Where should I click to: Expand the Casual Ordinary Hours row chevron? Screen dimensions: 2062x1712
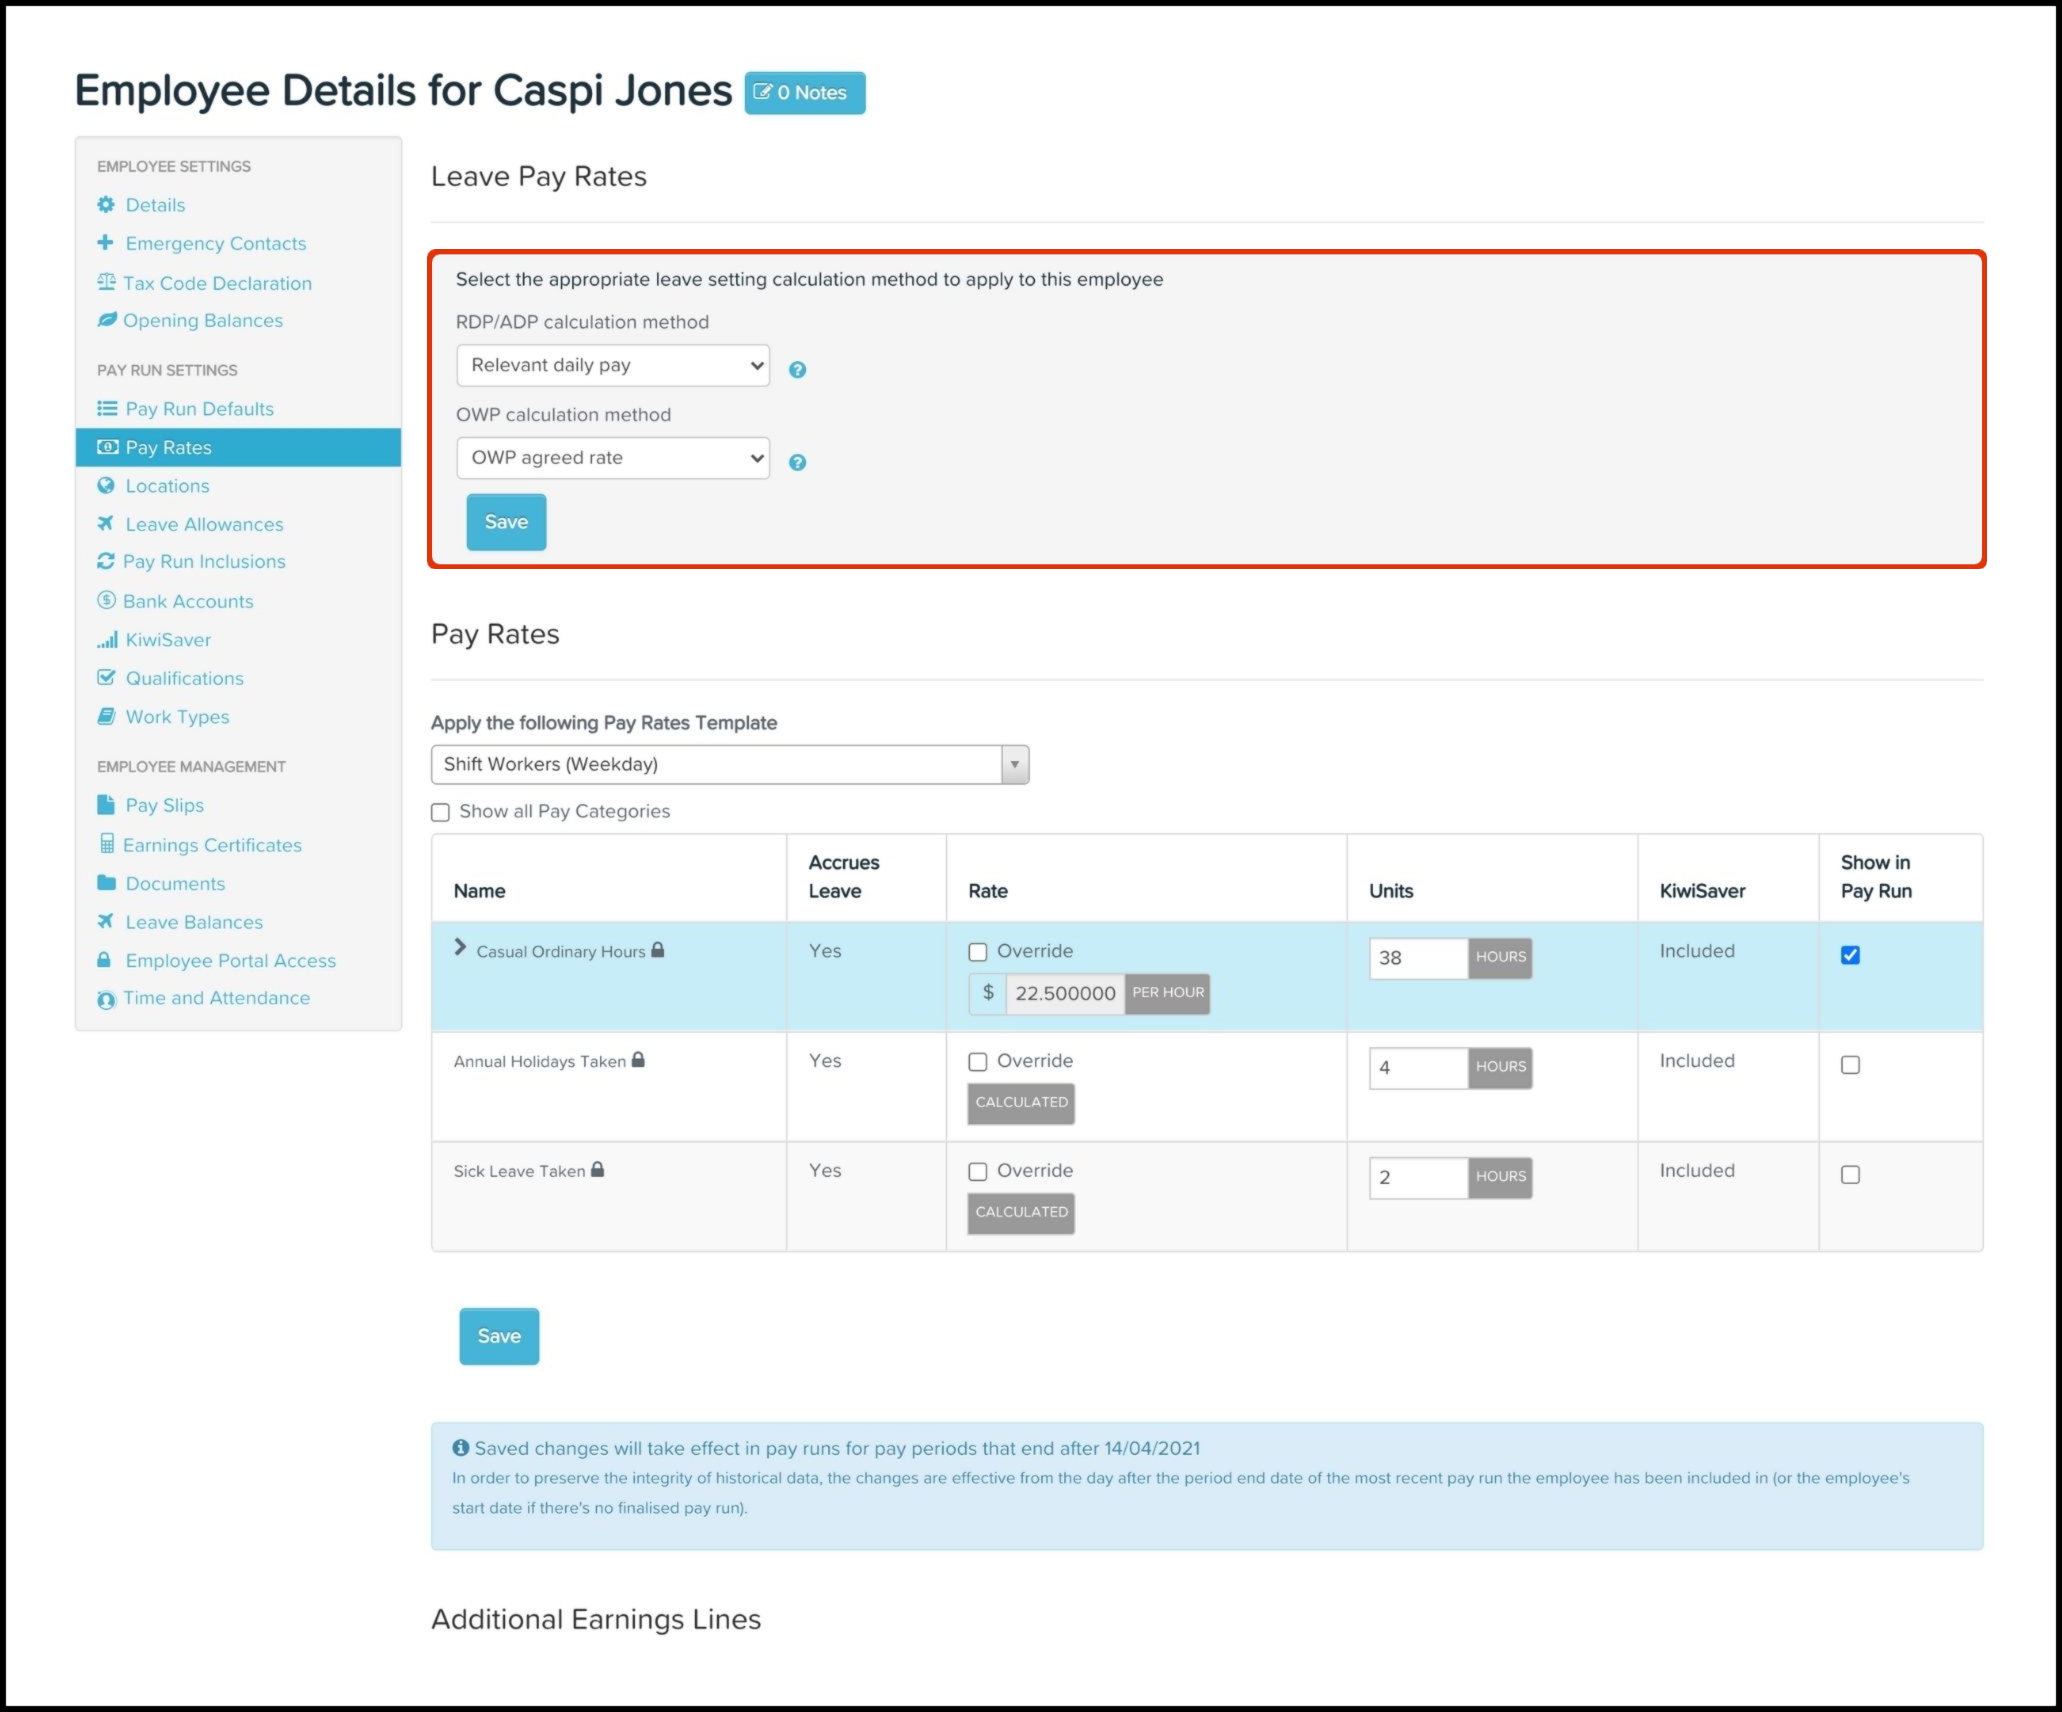(460, 947)
